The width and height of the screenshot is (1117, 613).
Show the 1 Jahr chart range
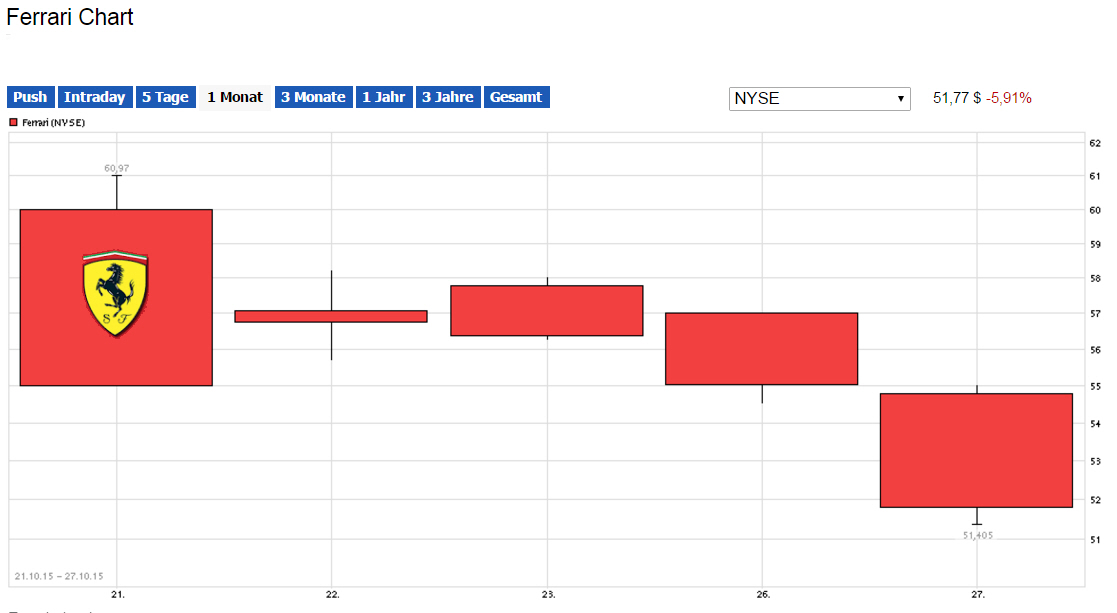click(x=384, y=97)
